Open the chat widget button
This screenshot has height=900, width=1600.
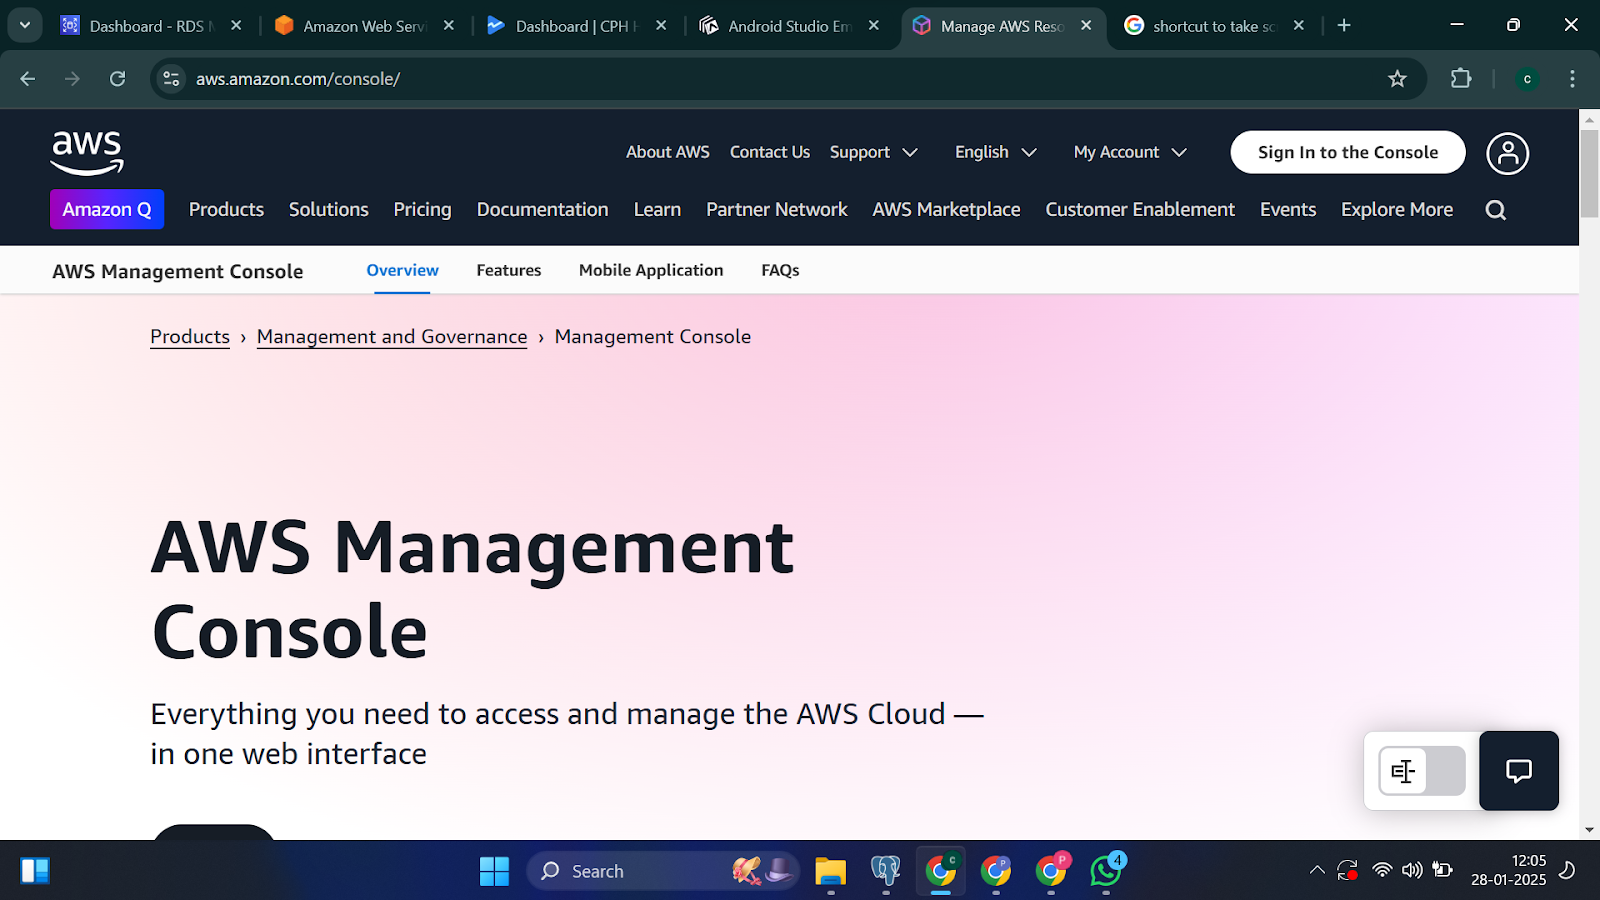click(x=1519, y=771)
